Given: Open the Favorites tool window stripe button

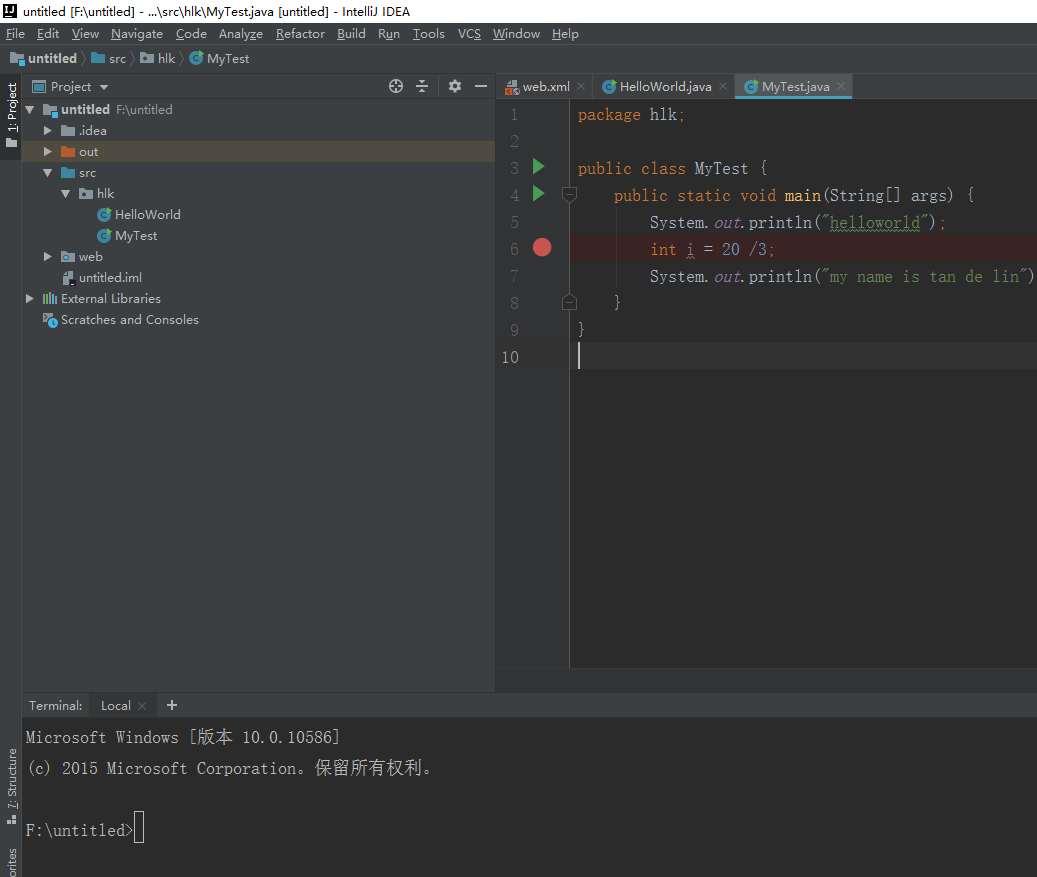Looking at the screenshot, I should [x=10, y=860].
